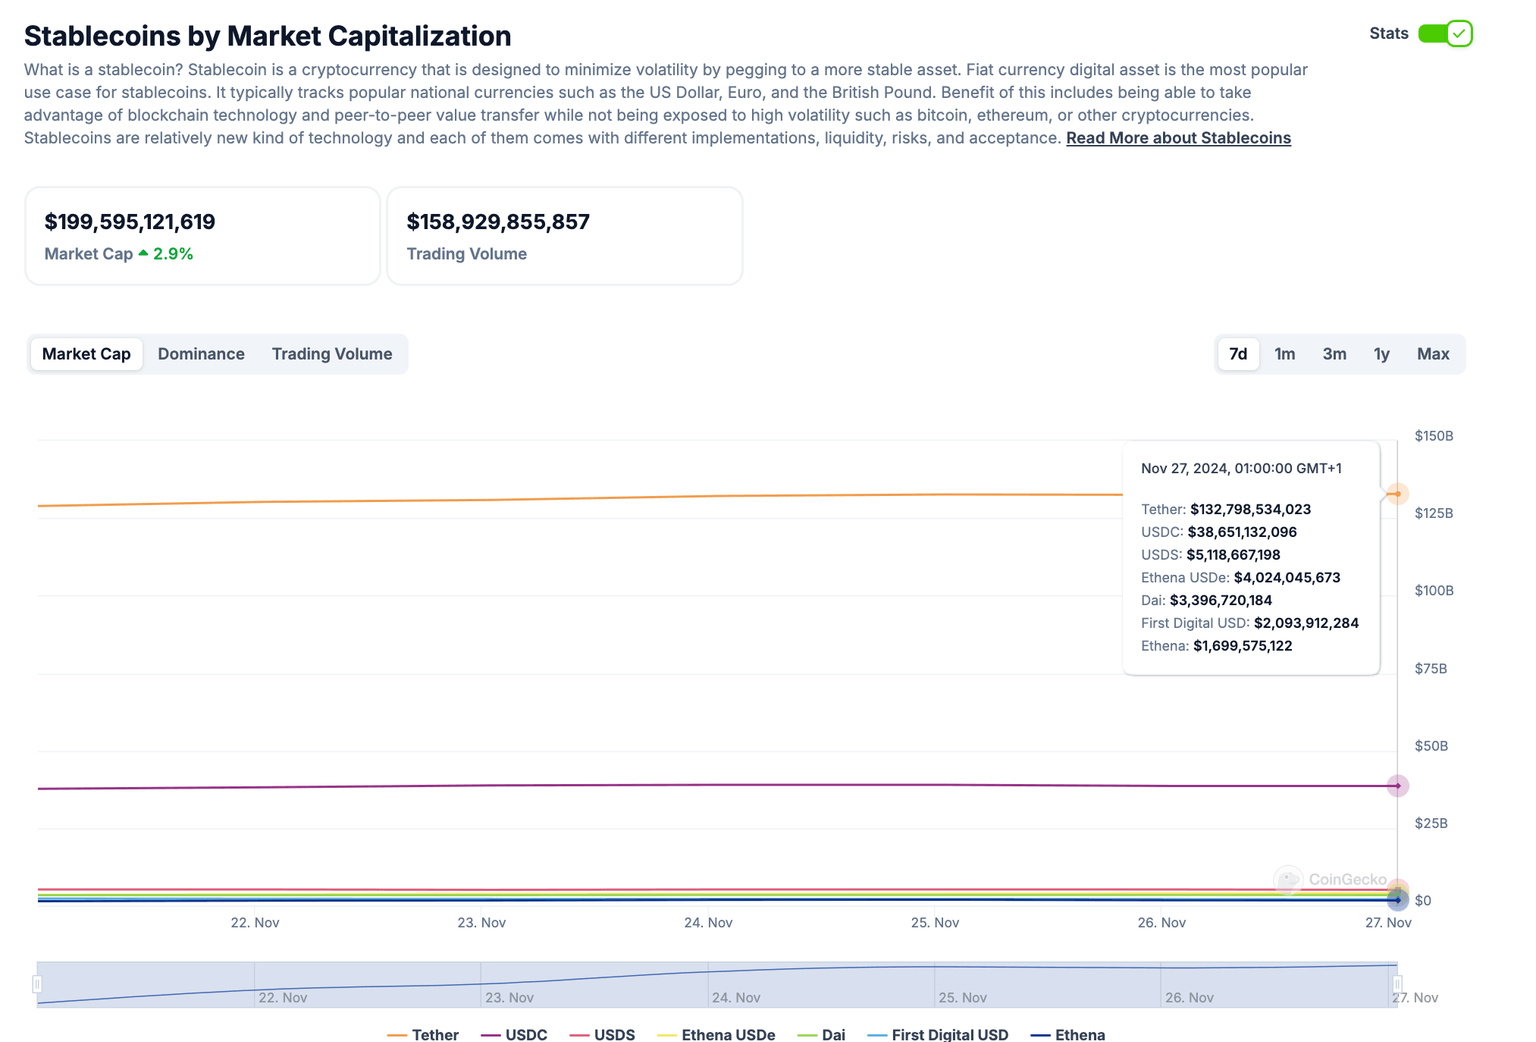The image size is (1536, 1042).
Task: Switch to the Dominance tab
Action: tap(201, 354)
